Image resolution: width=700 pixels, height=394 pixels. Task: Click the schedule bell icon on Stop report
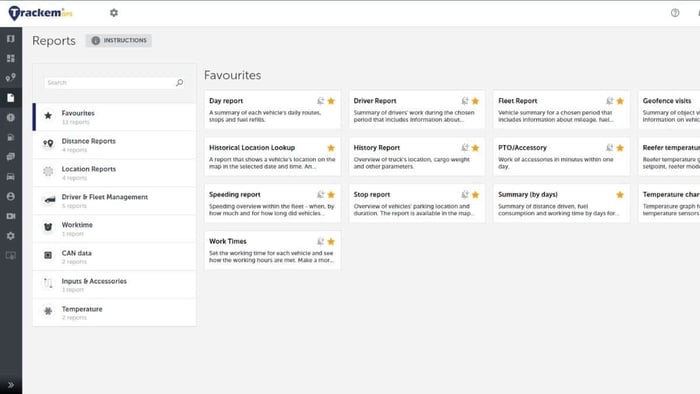pos(465,195)
